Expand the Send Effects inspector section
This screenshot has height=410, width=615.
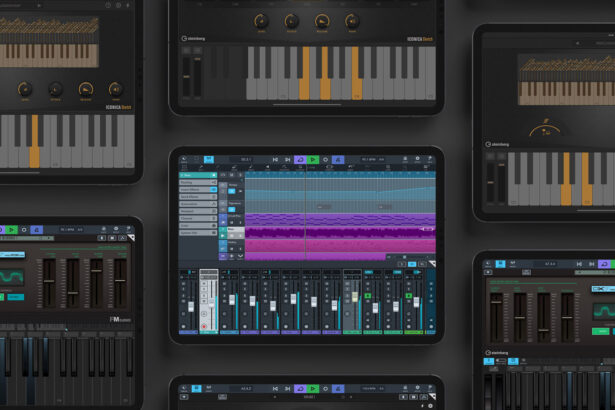coord(198,197)
